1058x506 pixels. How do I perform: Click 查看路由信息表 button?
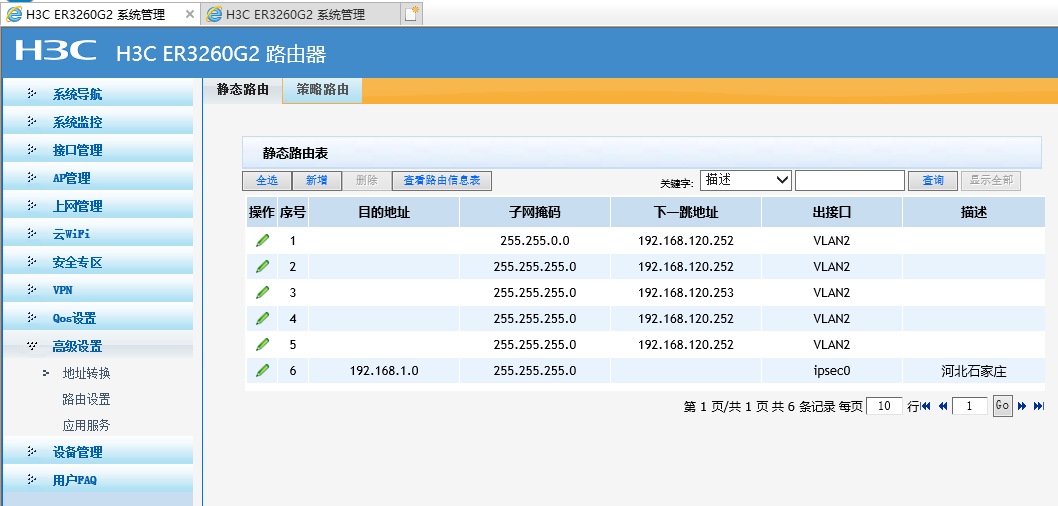[x=442, y=180]
